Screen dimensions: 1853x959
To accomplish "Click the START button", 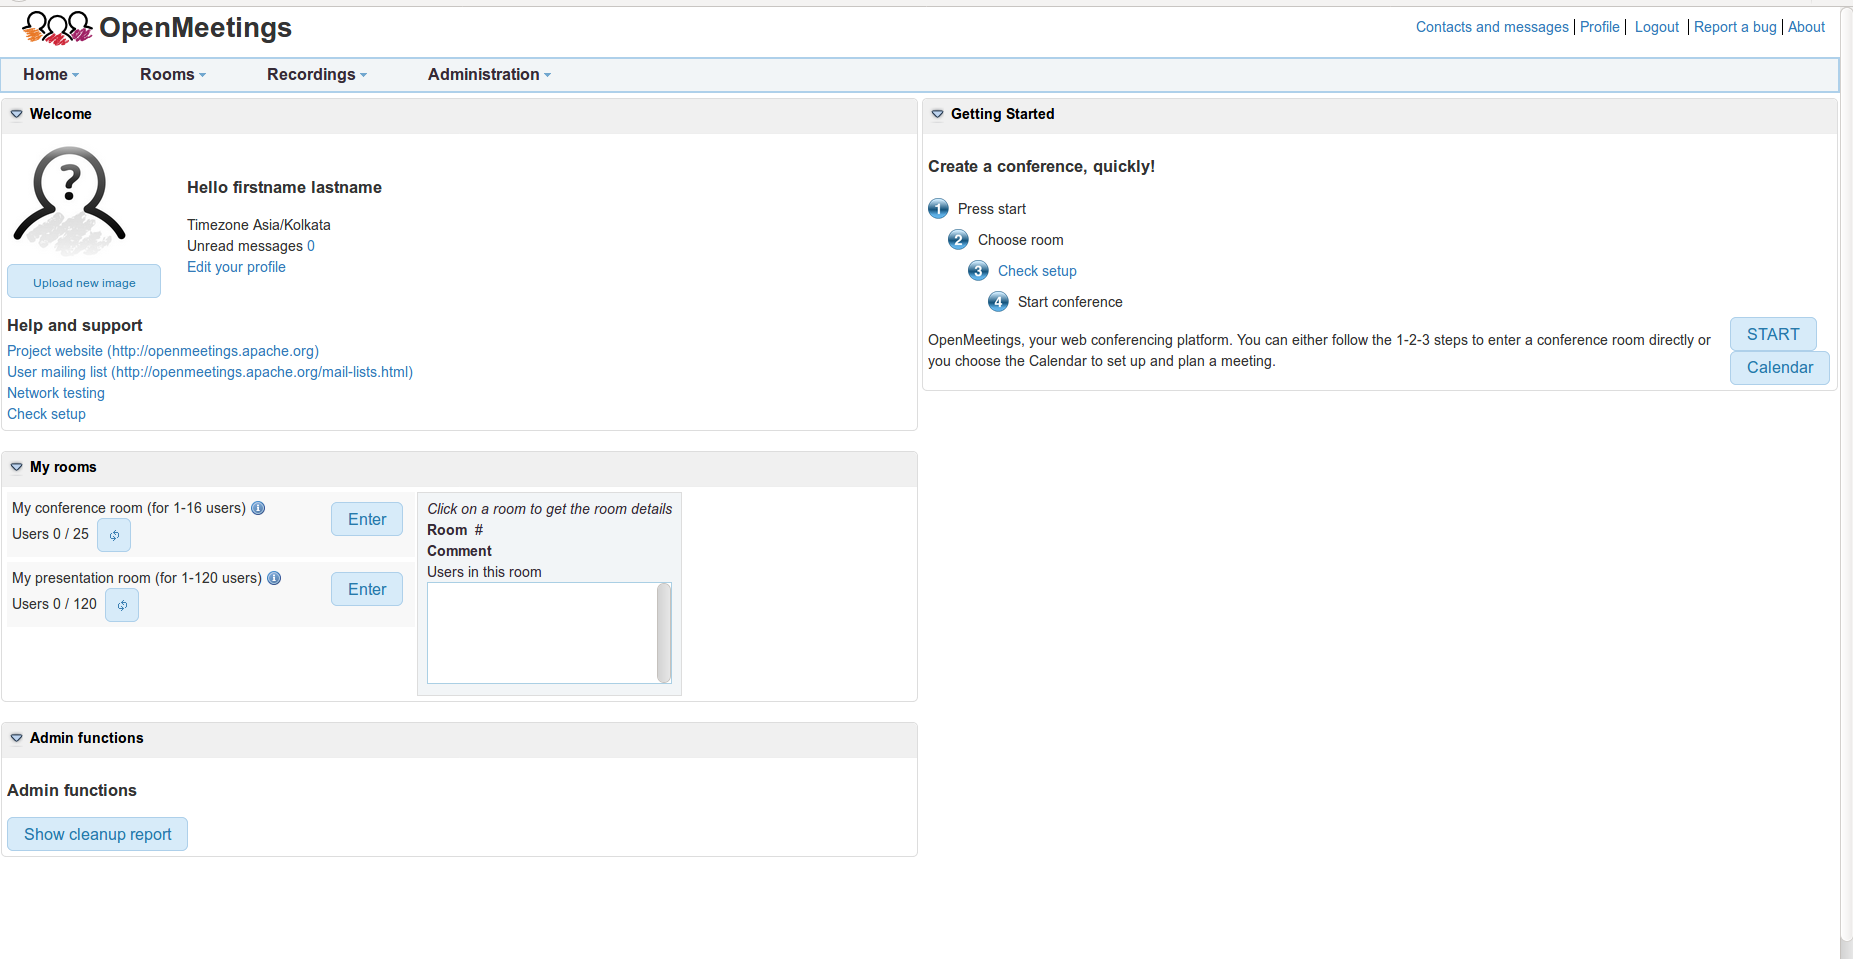I will click(x=1773, y=334).
